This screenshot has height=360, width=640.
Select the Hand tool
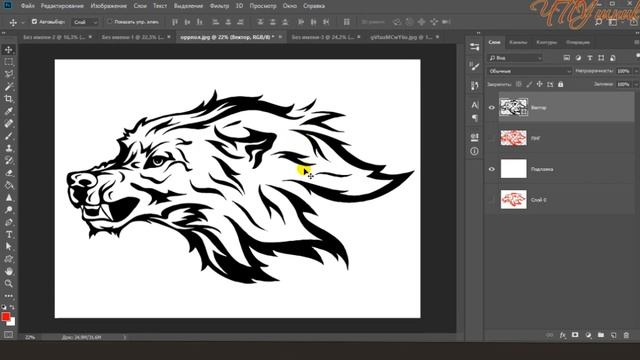9,271
